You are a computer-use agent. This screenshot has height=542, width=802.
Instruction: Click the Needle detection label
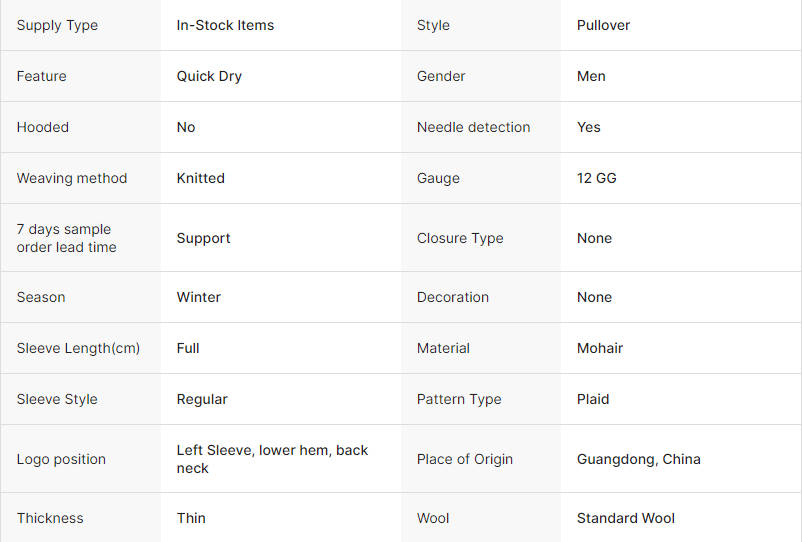coord(473,127)
